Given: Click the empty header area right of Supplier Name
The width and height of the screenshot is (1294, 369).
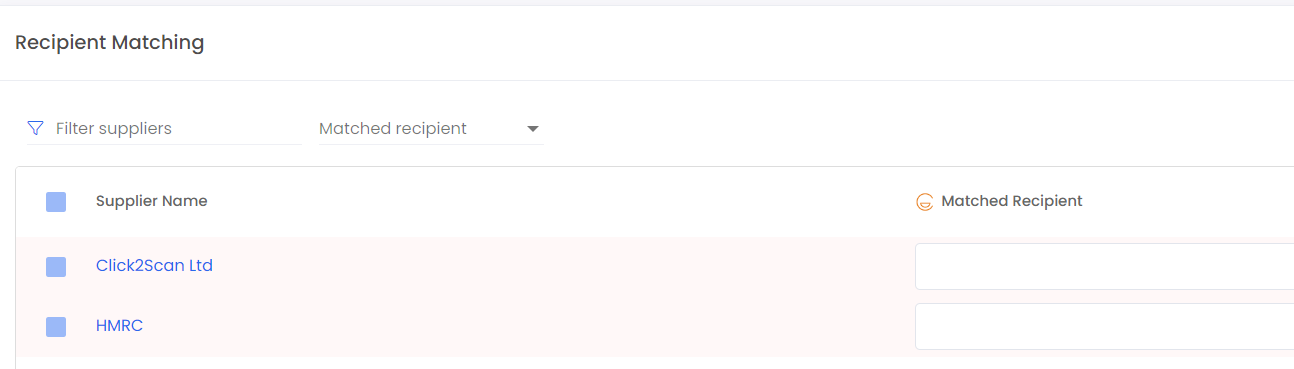Looking at the screenshot, I should tap(560, 202).
